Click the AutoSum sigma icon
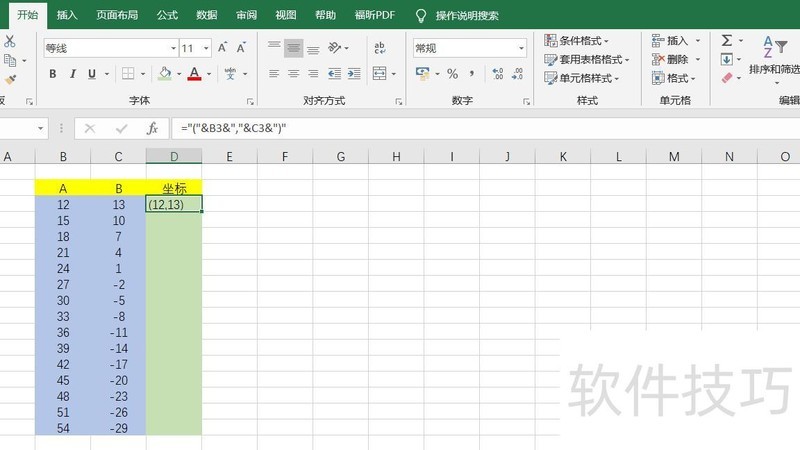 coord(727,40)
